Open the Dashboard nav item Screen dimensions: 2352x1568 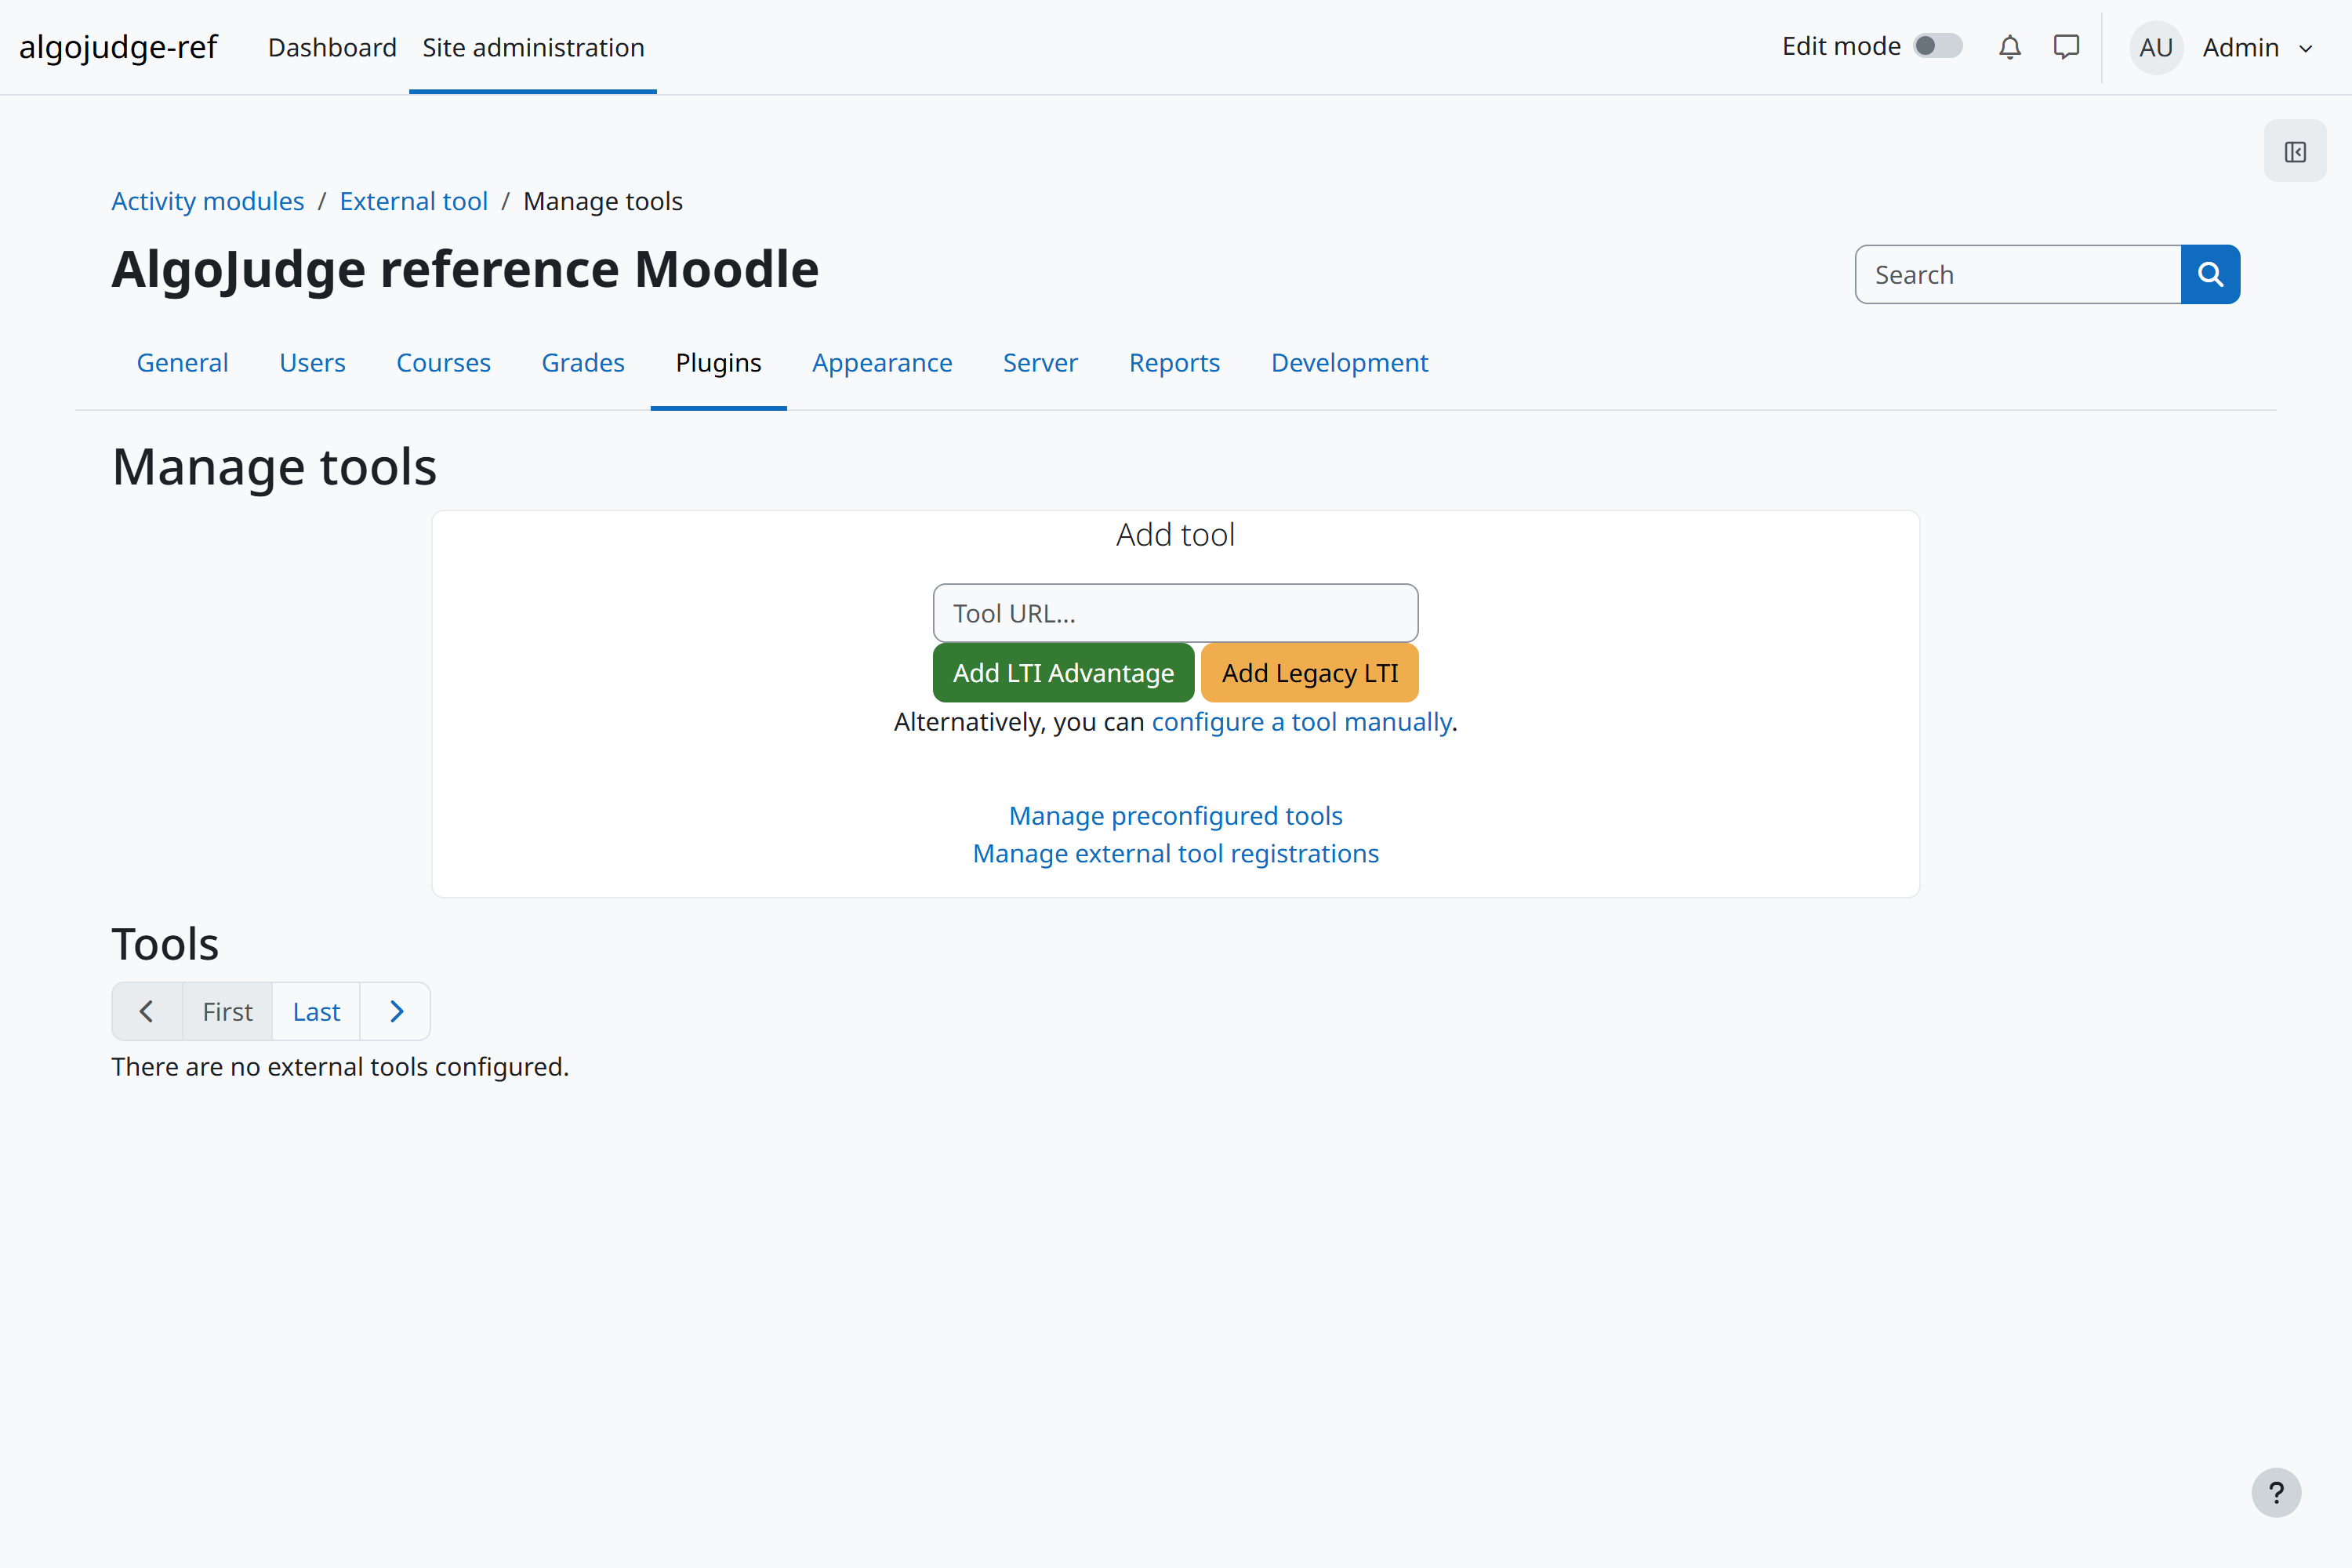coord(332,47)
